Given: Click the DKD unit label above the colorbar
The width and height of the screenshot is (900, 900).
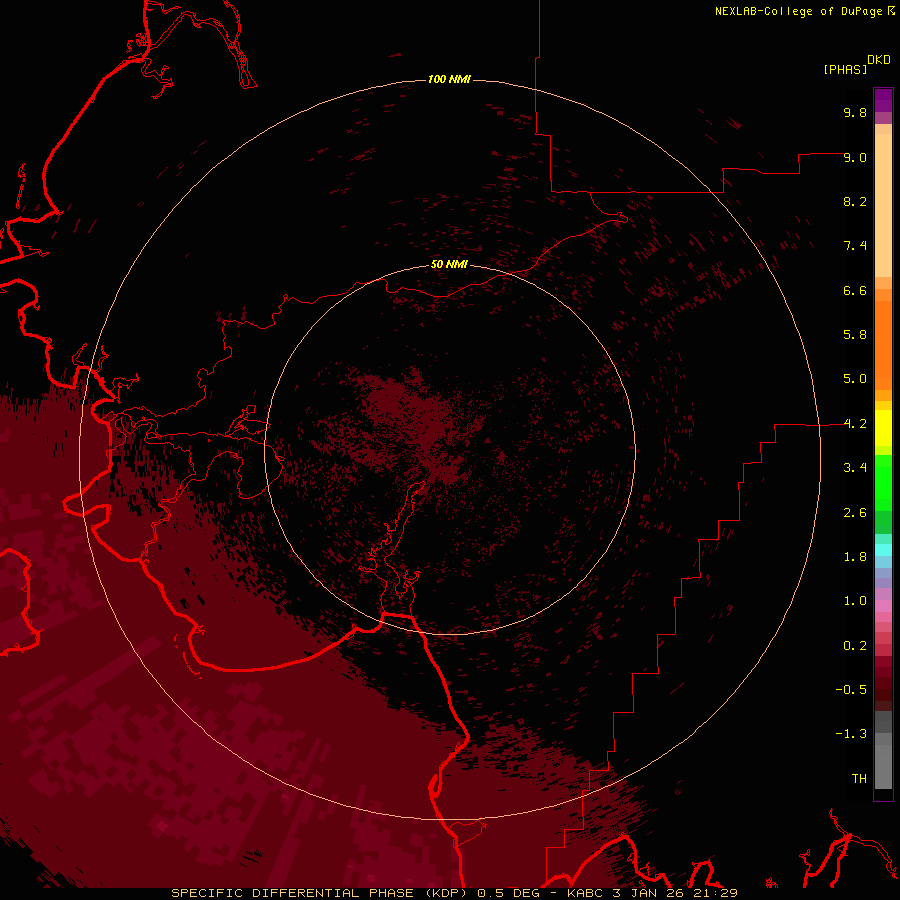Looking at the screenshot, I should tap(879, 59).
